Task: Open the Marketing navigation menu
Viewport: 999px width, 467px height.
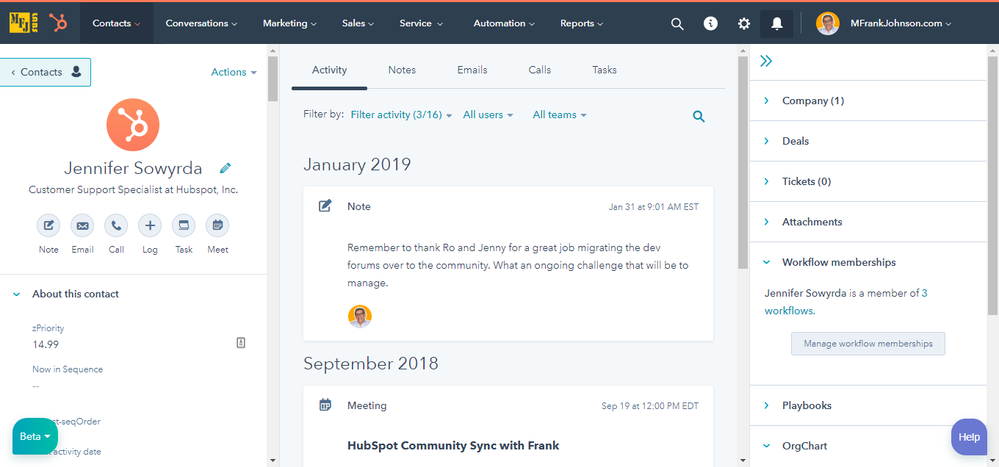Action: point(289,24)
